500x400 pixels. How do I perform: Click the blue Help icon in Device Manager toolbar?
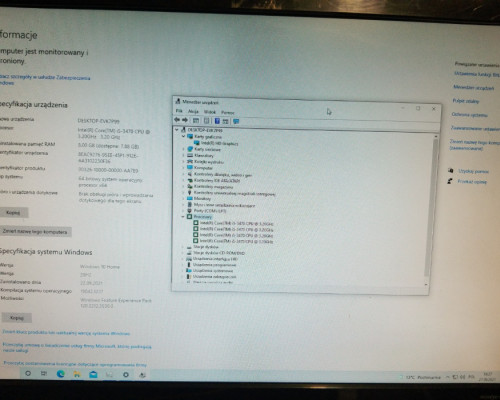tap(217, 121)
